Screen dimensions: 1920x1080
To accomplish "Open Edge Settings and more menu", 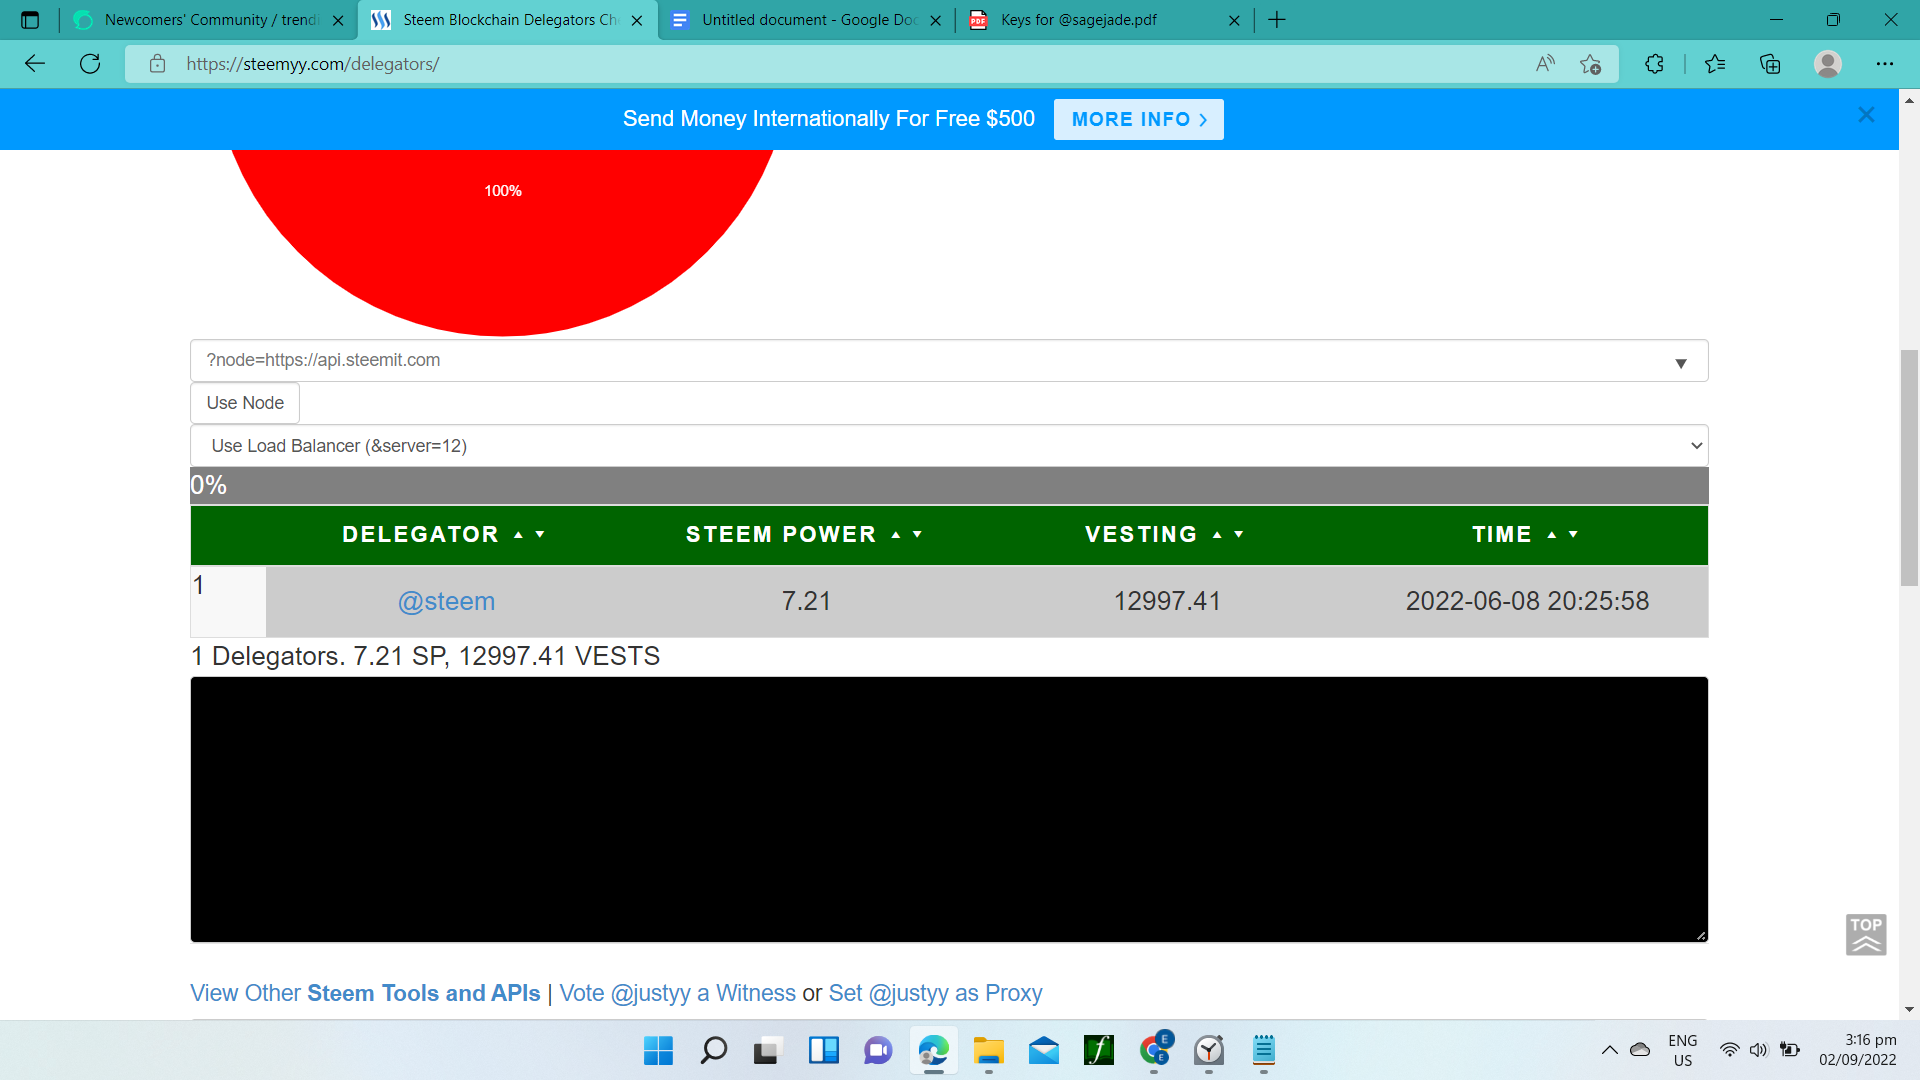I will 1885,64.
